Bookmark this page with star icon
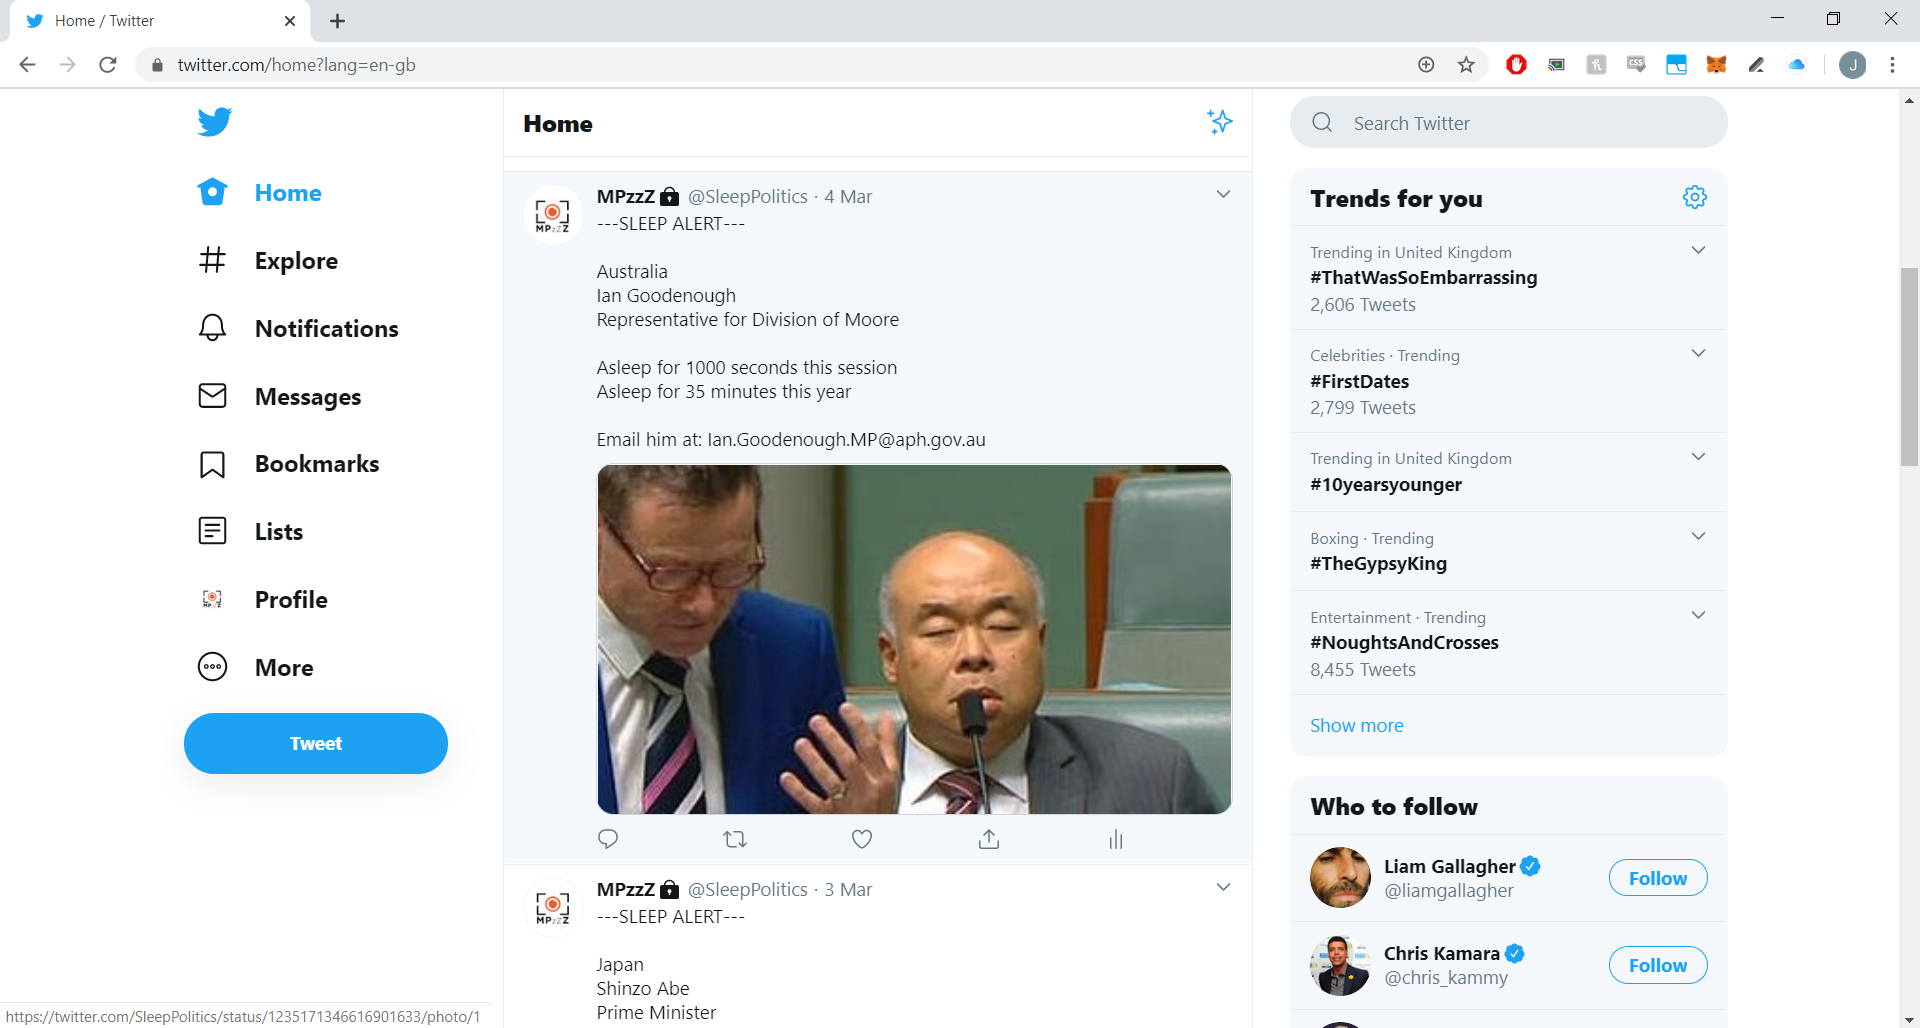 (x=1466, y=65)
